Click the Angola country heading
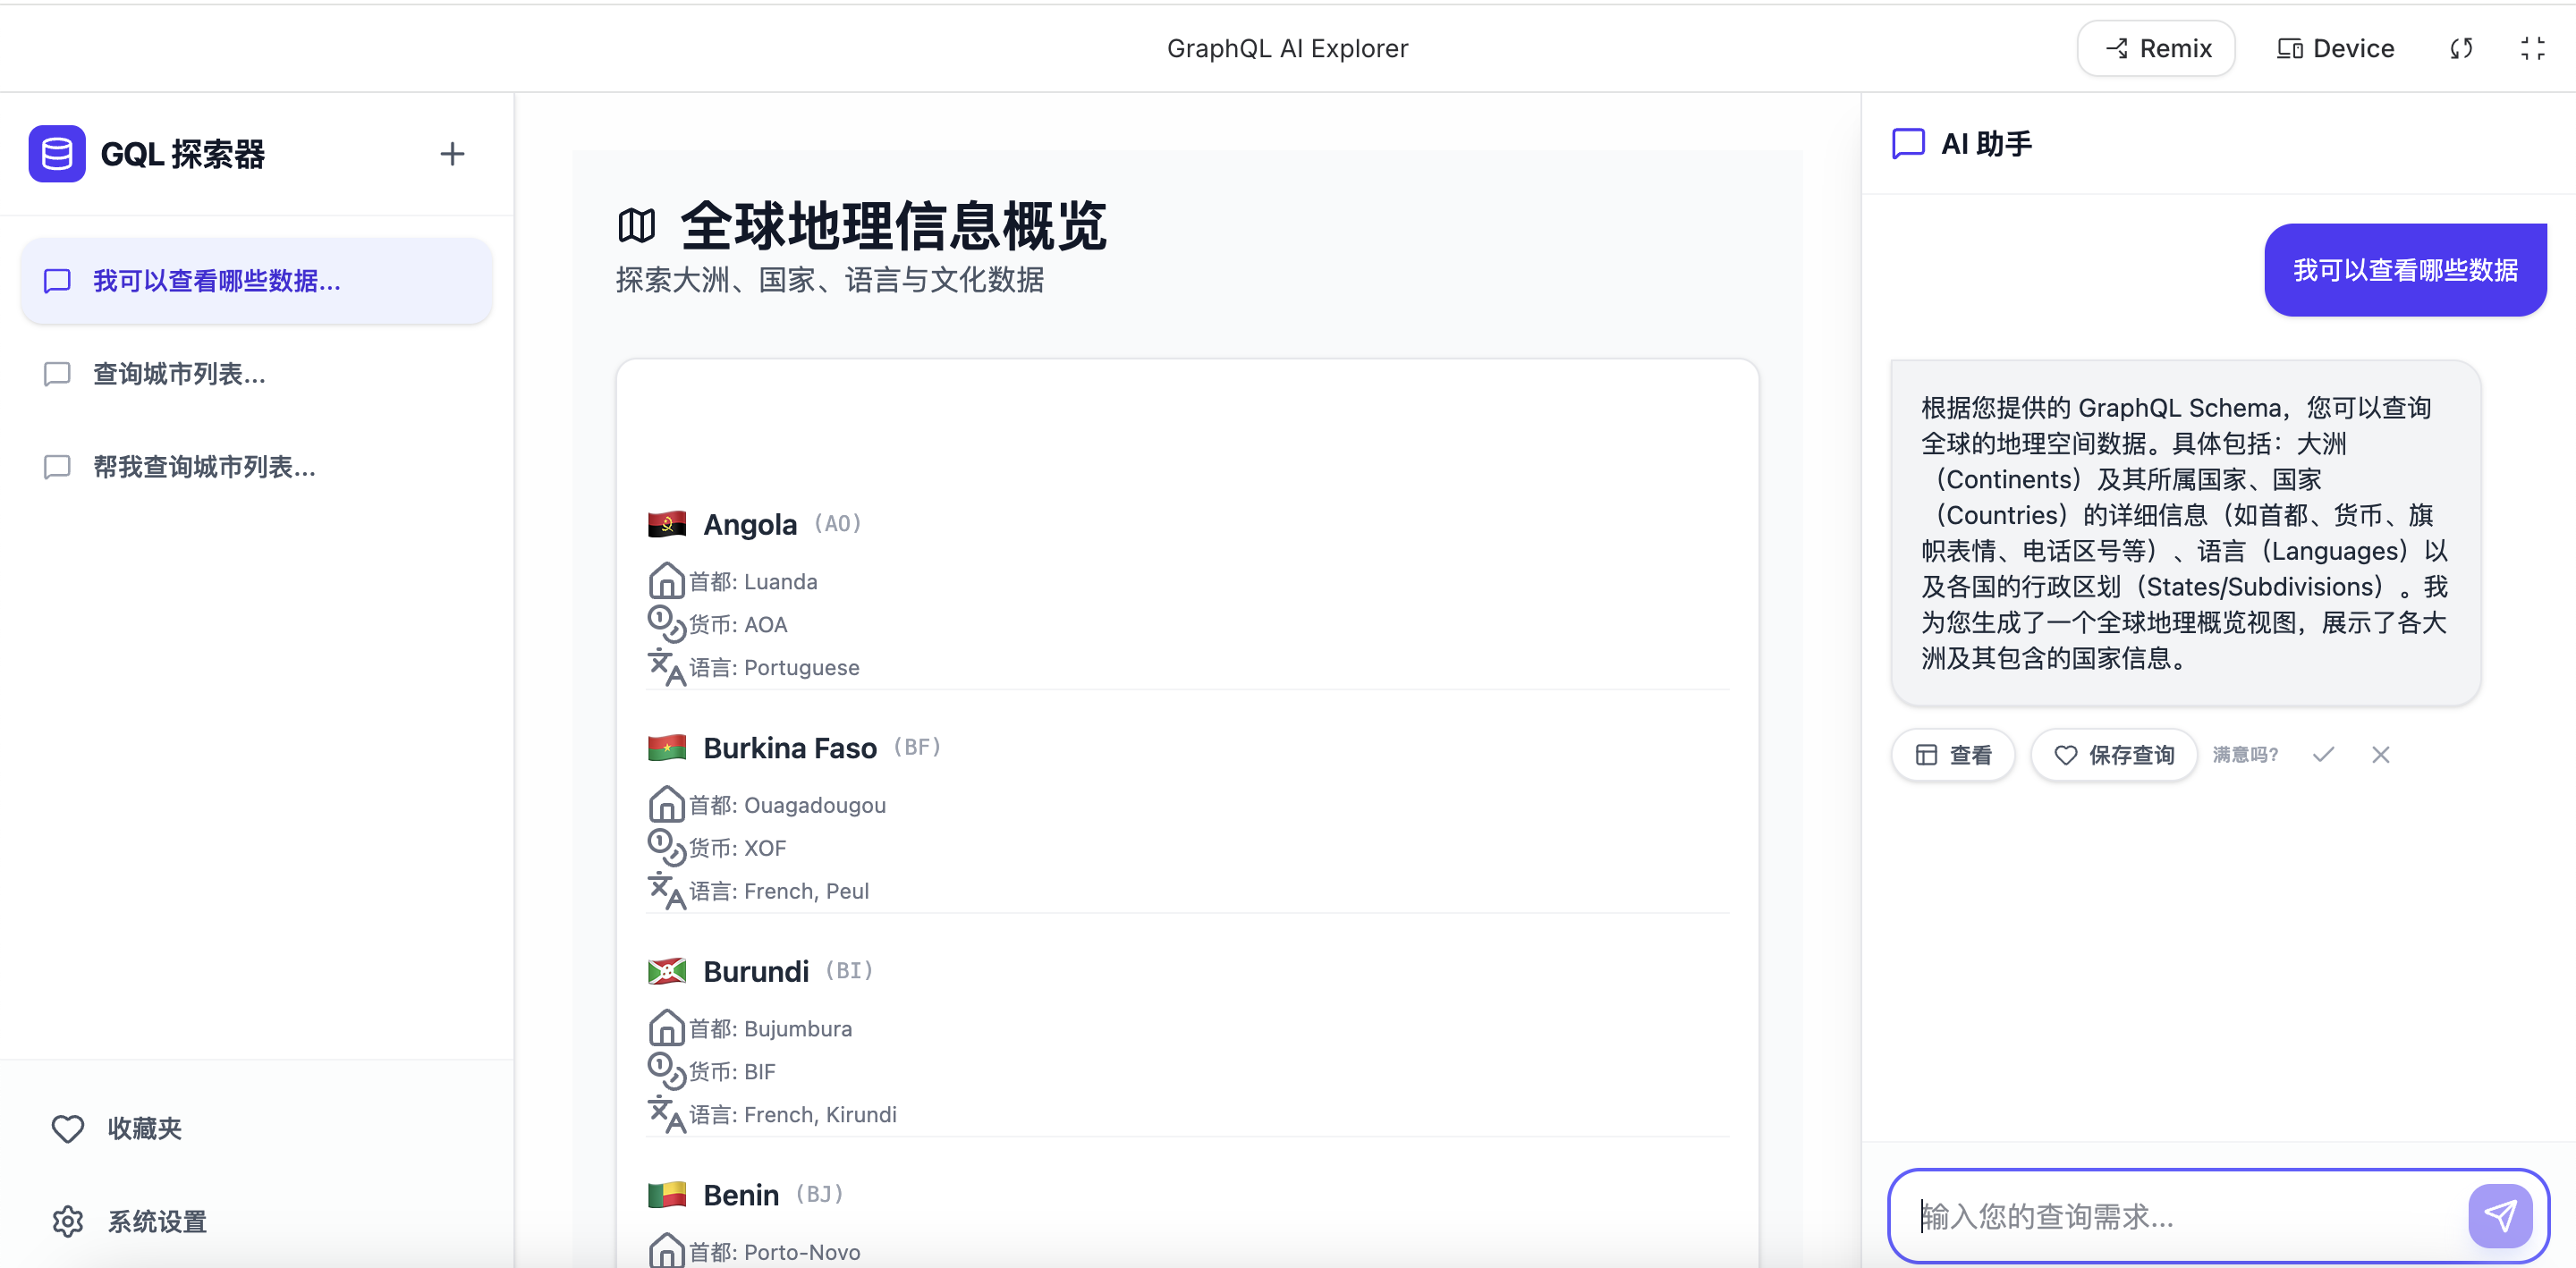The width and height of the screenshot is (2576, 1268). click(750, 524)
